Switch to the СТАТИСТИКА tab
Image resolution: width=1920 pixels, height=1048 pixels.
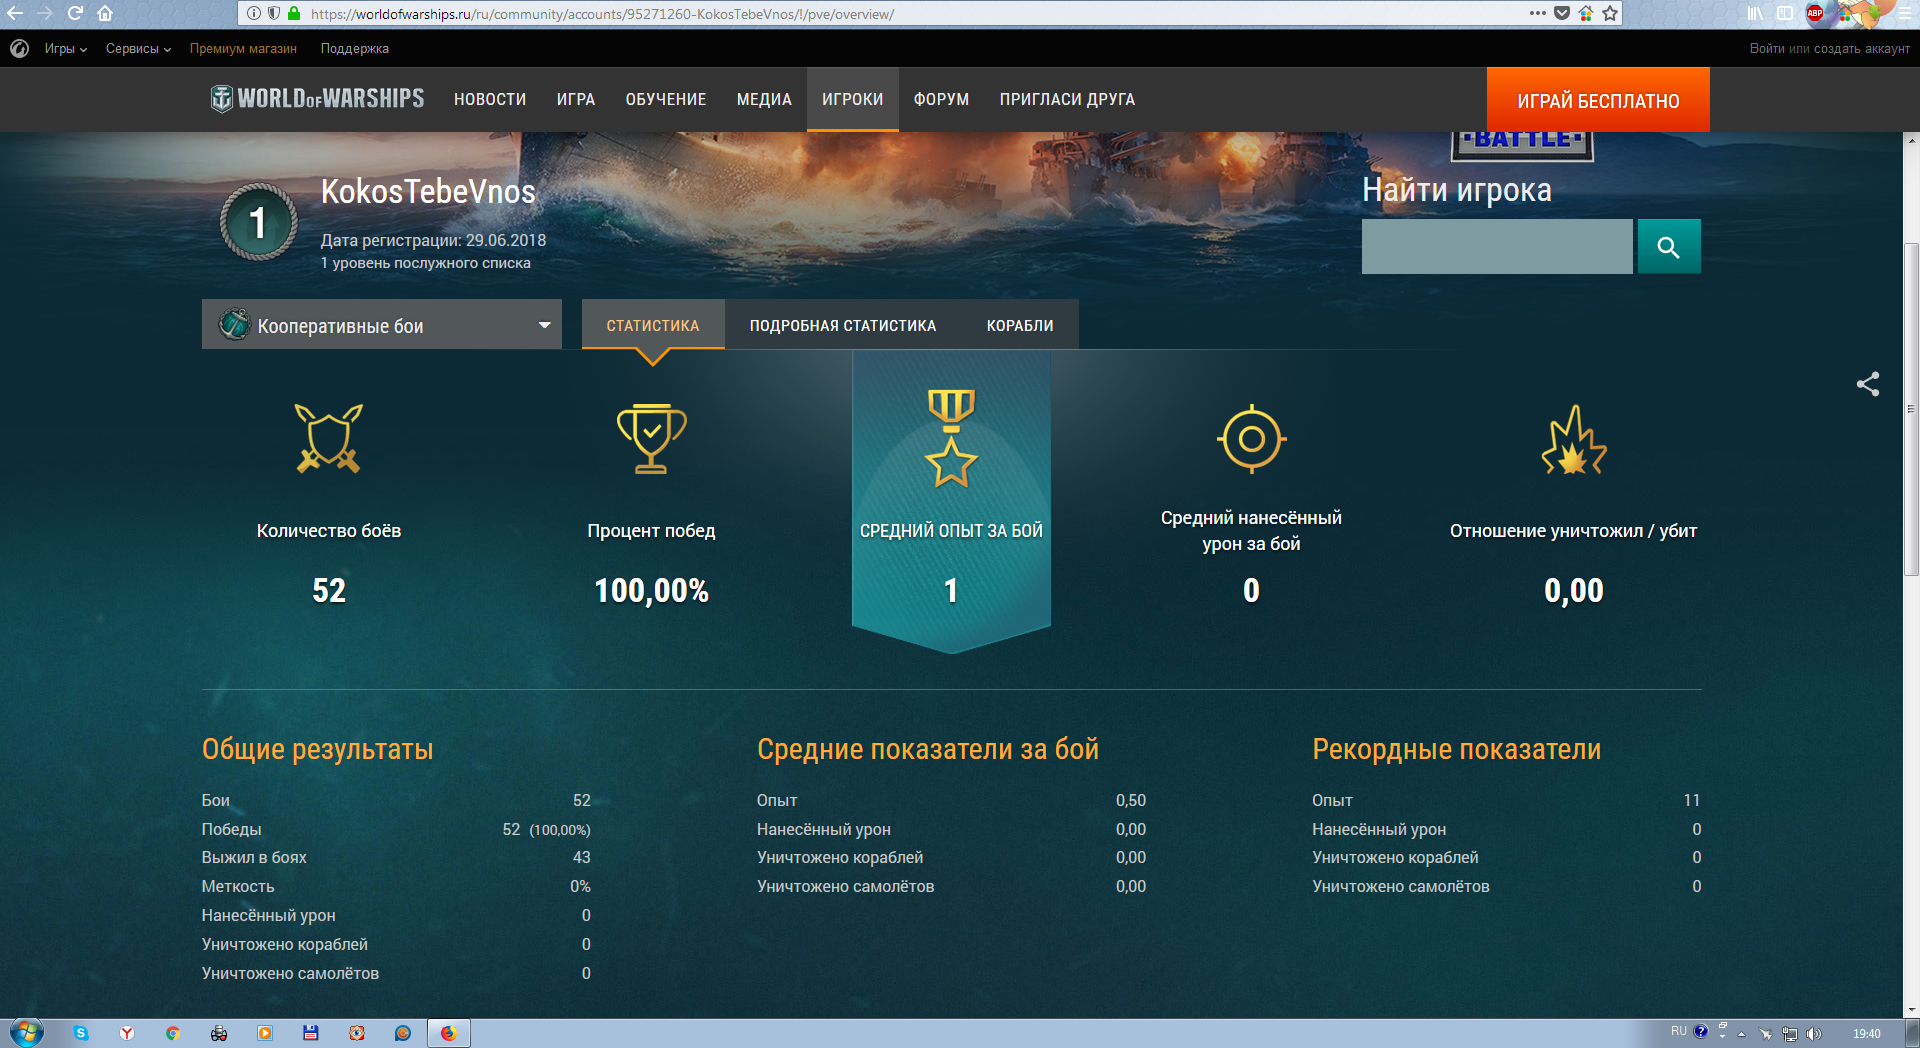(653, 325)
